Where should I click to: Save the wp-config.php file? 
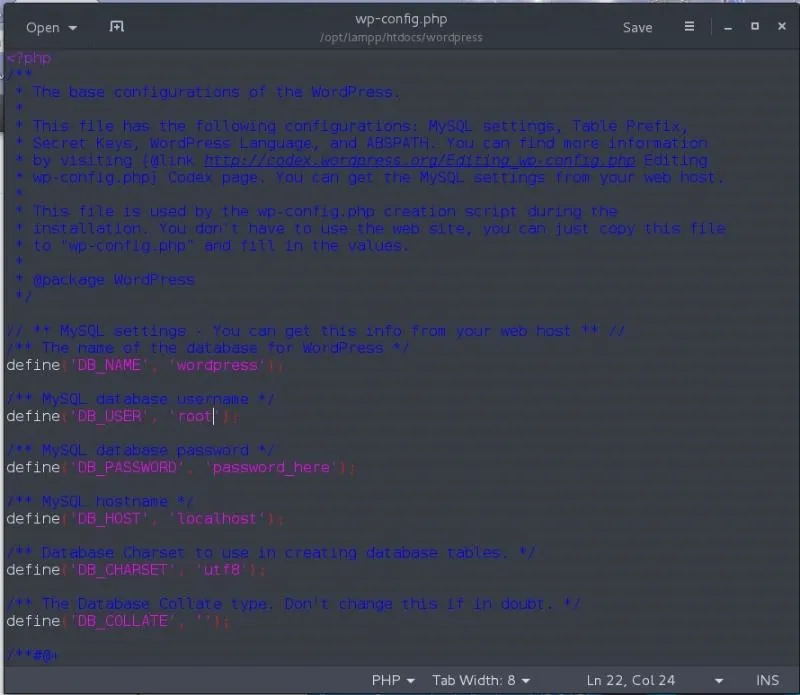(637, 28)
